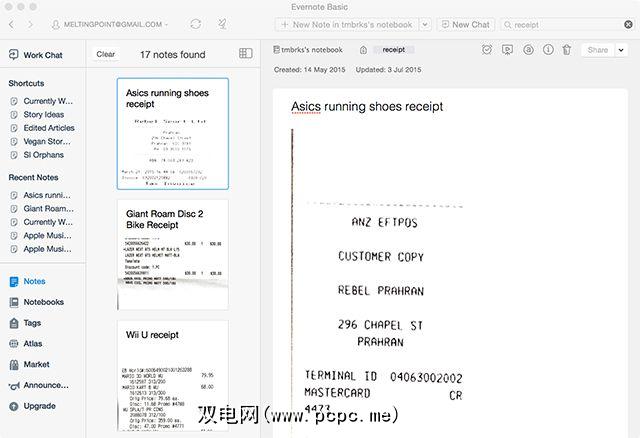Screen dimensions: 640x438
Task: Click the Work Chat icon
Action: (13, 55)
